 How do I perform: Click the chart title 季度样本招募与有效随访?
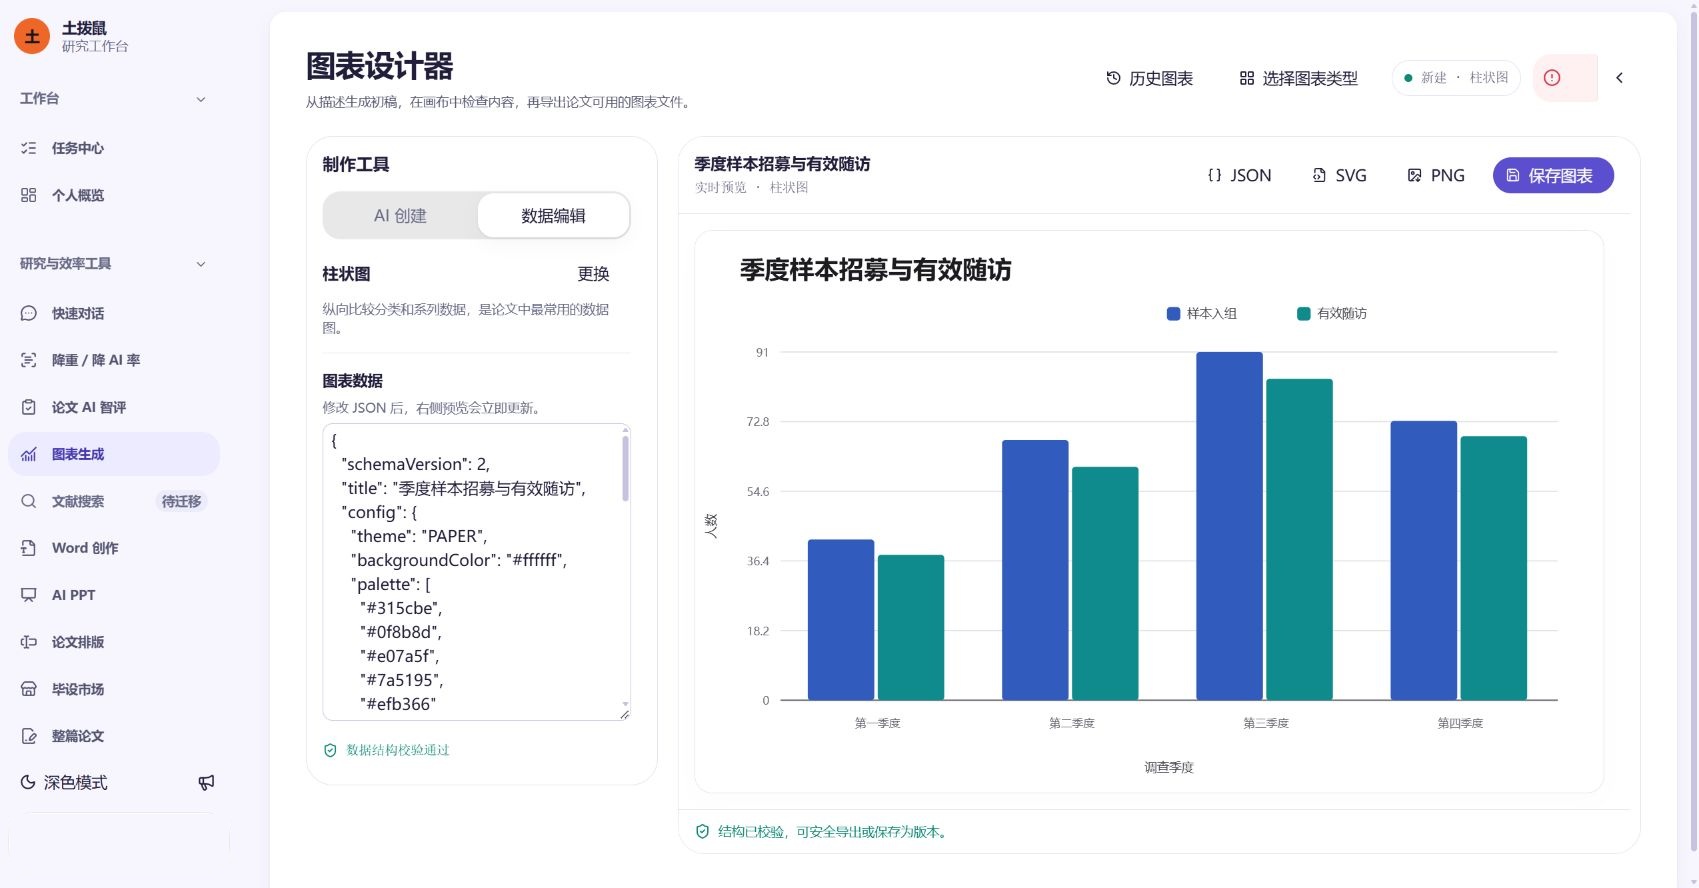coord(875,270)
